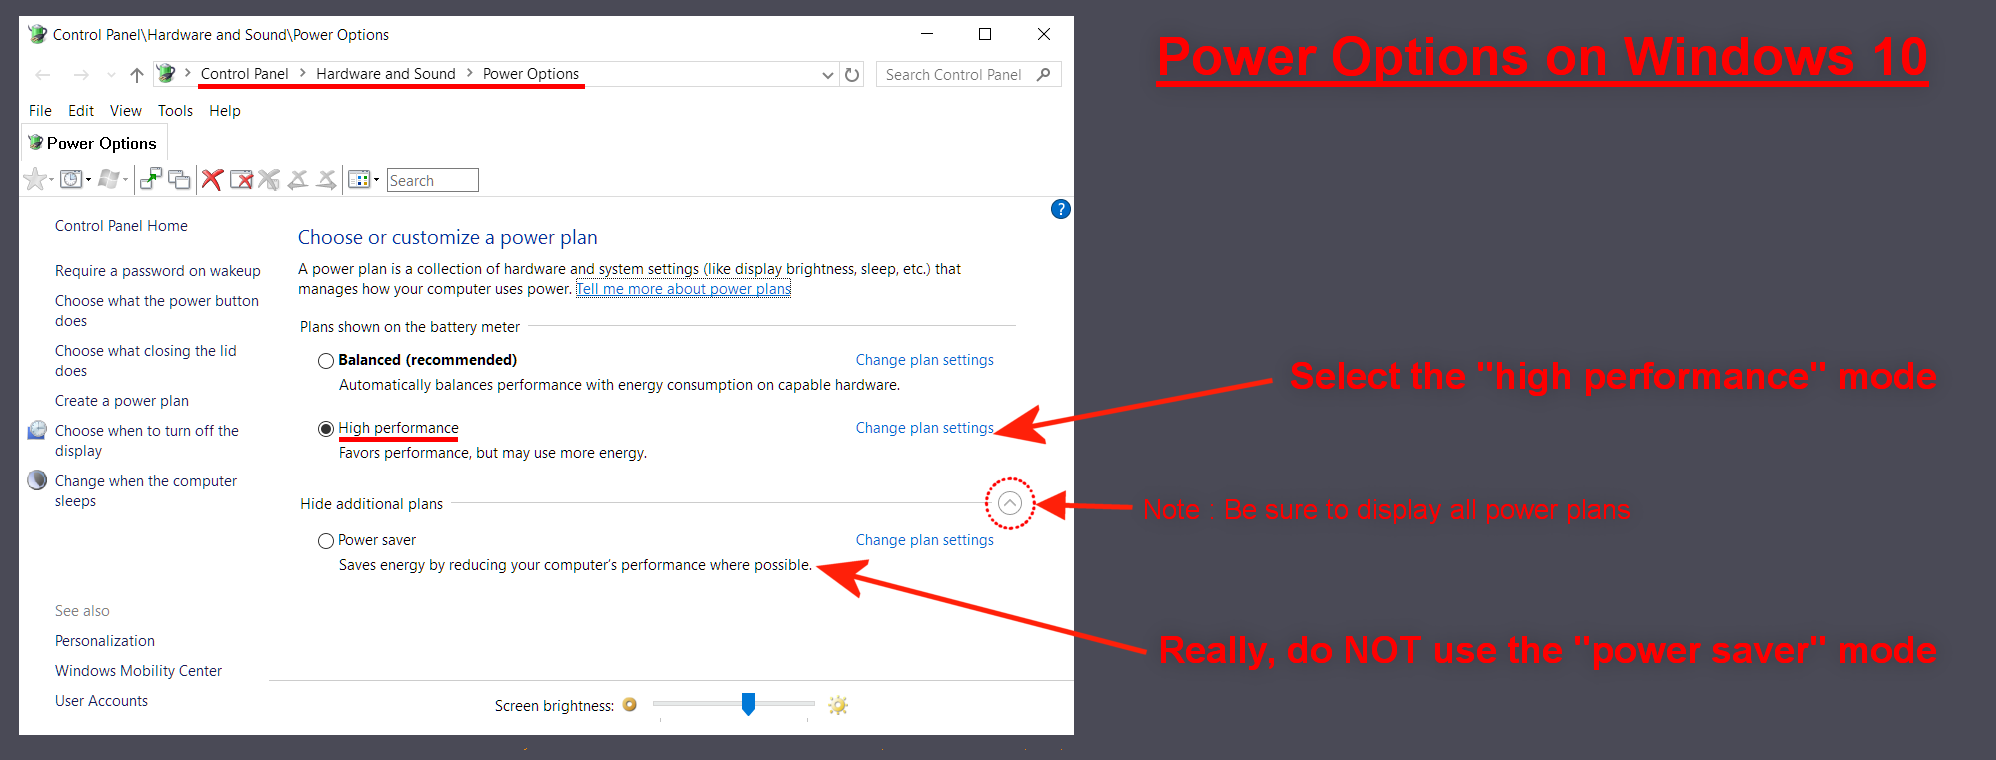1996x760 pixels.
Task: Click the display icon beside turn off display
Action: point(37,430)
